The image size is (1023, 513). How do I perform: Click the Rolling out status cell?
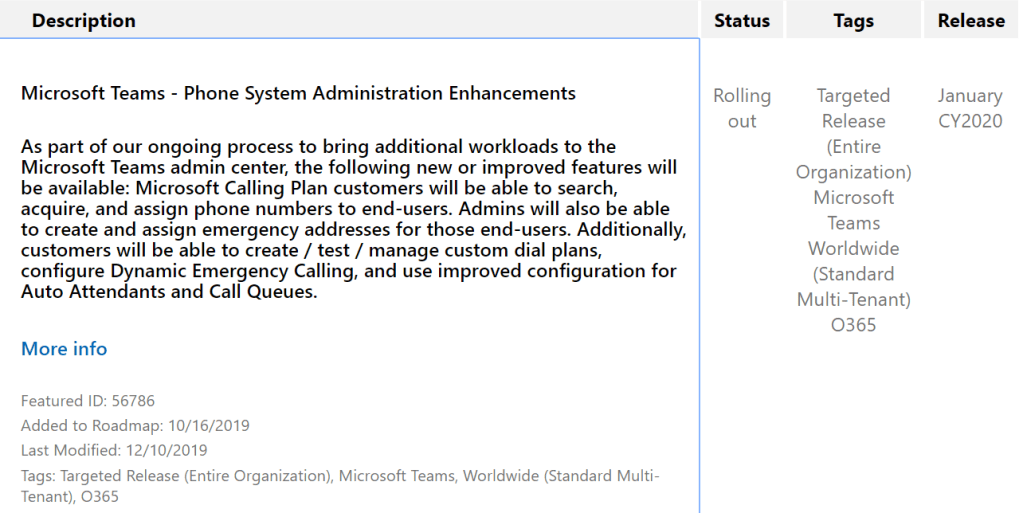coord(742,108)
